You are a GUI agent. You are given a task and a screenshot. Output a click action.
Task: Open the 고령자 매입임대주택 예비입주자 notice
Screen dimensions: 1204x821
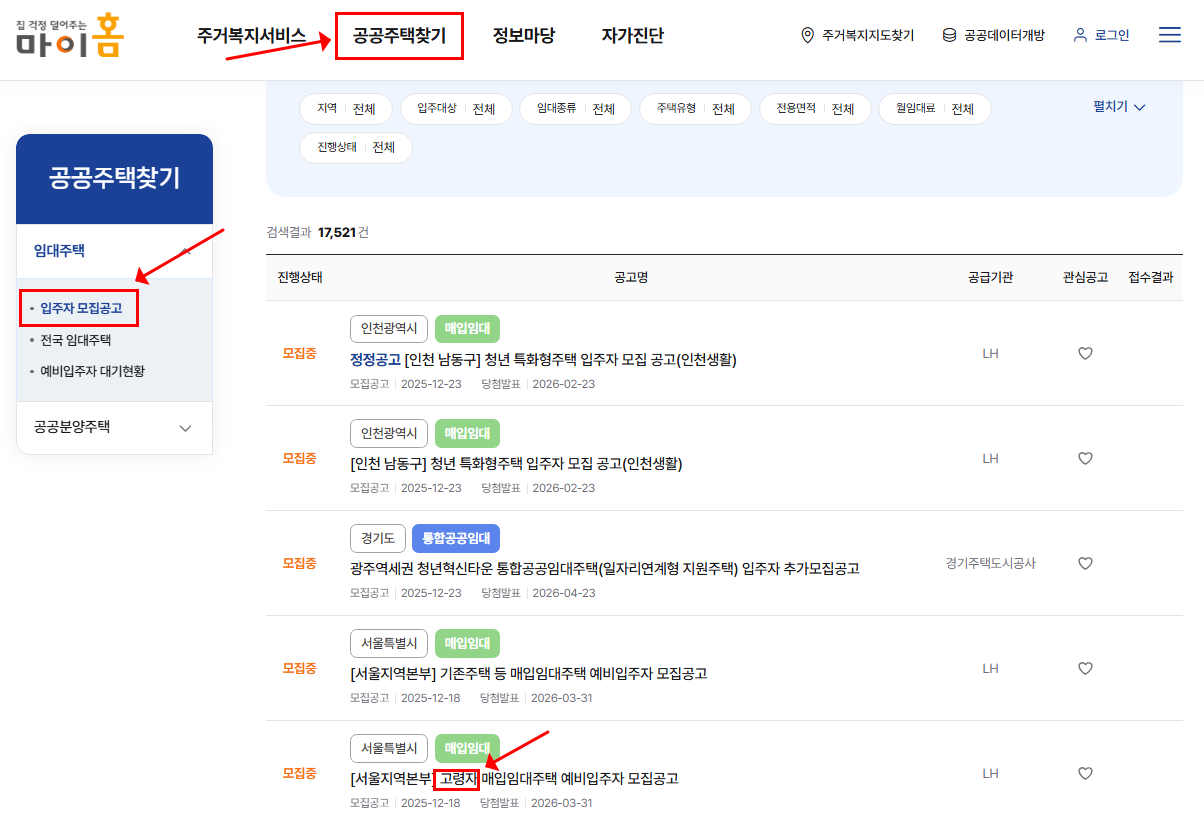click(514, 779)
